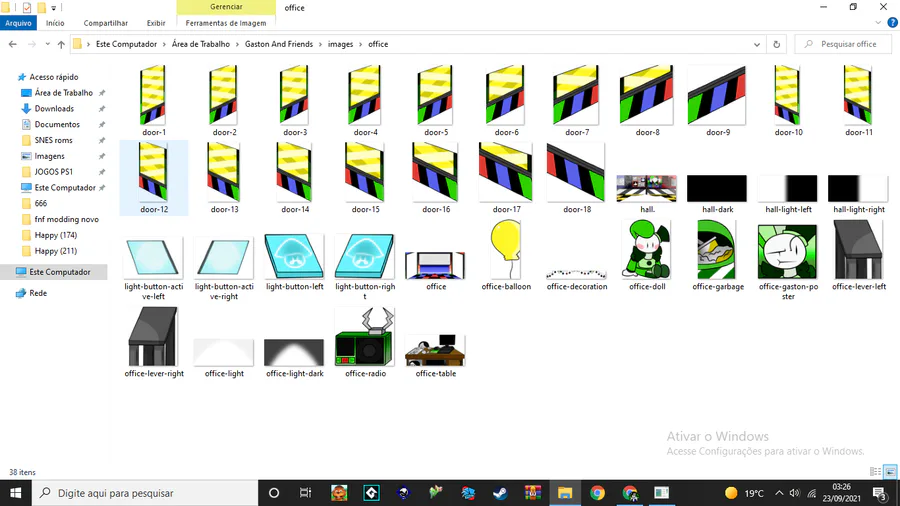The width and height of the screenshot is (900, 506).
Task: Open Steam from the taskbar
Action: pyautogui.click(x=500, y=493)
